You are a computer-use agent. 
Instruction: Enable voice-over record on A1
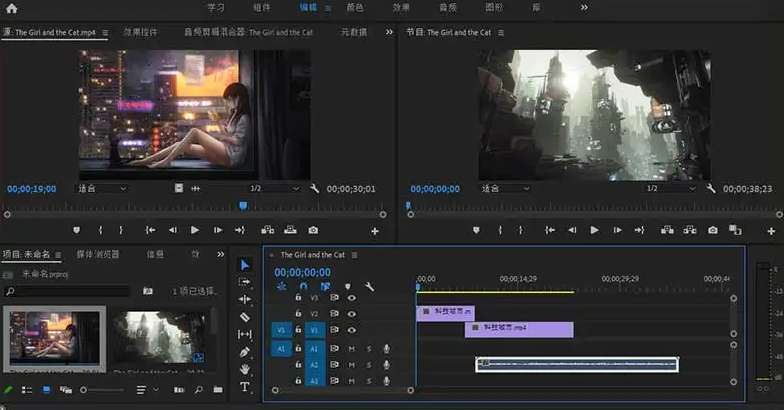[386, 348]
